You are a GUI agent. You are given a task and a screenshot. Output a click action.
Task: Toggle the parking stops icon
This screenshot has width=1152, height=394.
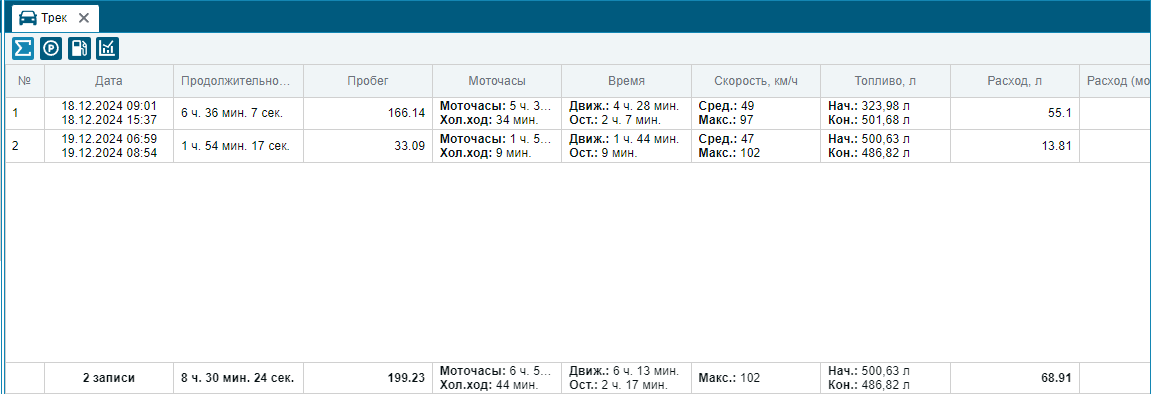click(x=51, y=49)
